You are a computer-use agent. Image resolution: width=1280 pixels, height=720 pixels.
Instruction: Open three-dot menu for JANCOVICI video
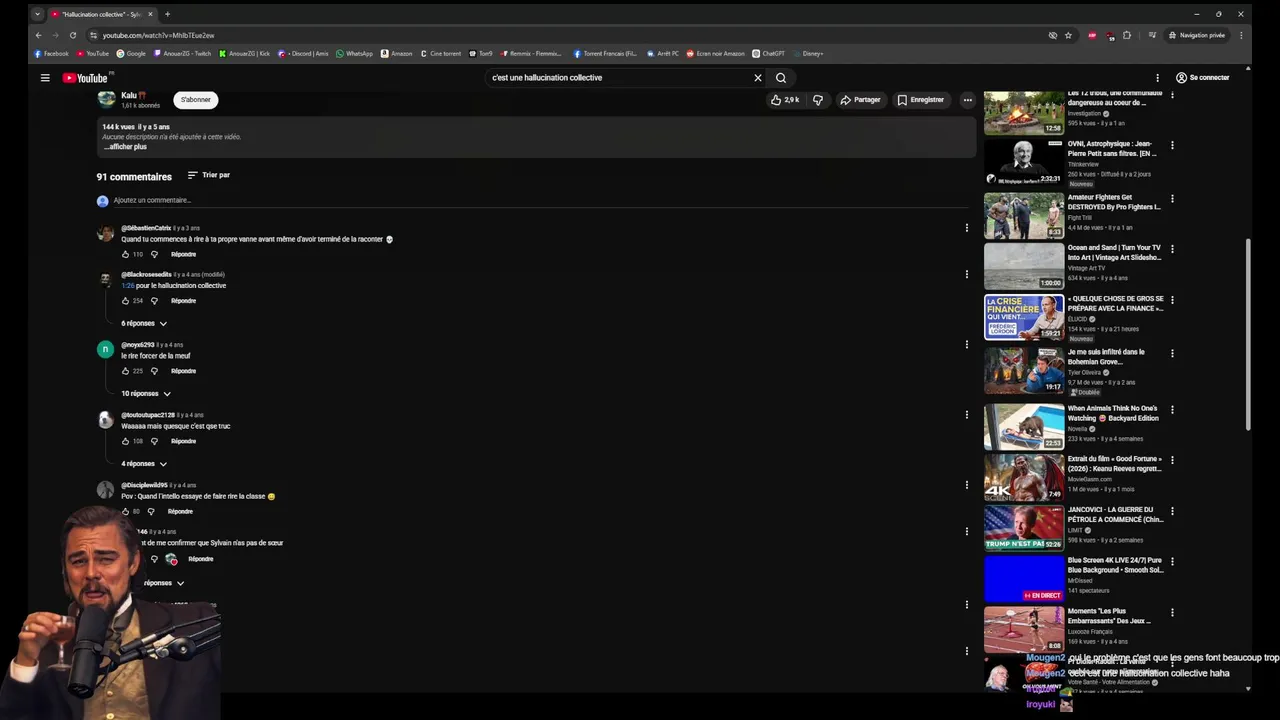pyautogui.click(x=1172, y=511)
